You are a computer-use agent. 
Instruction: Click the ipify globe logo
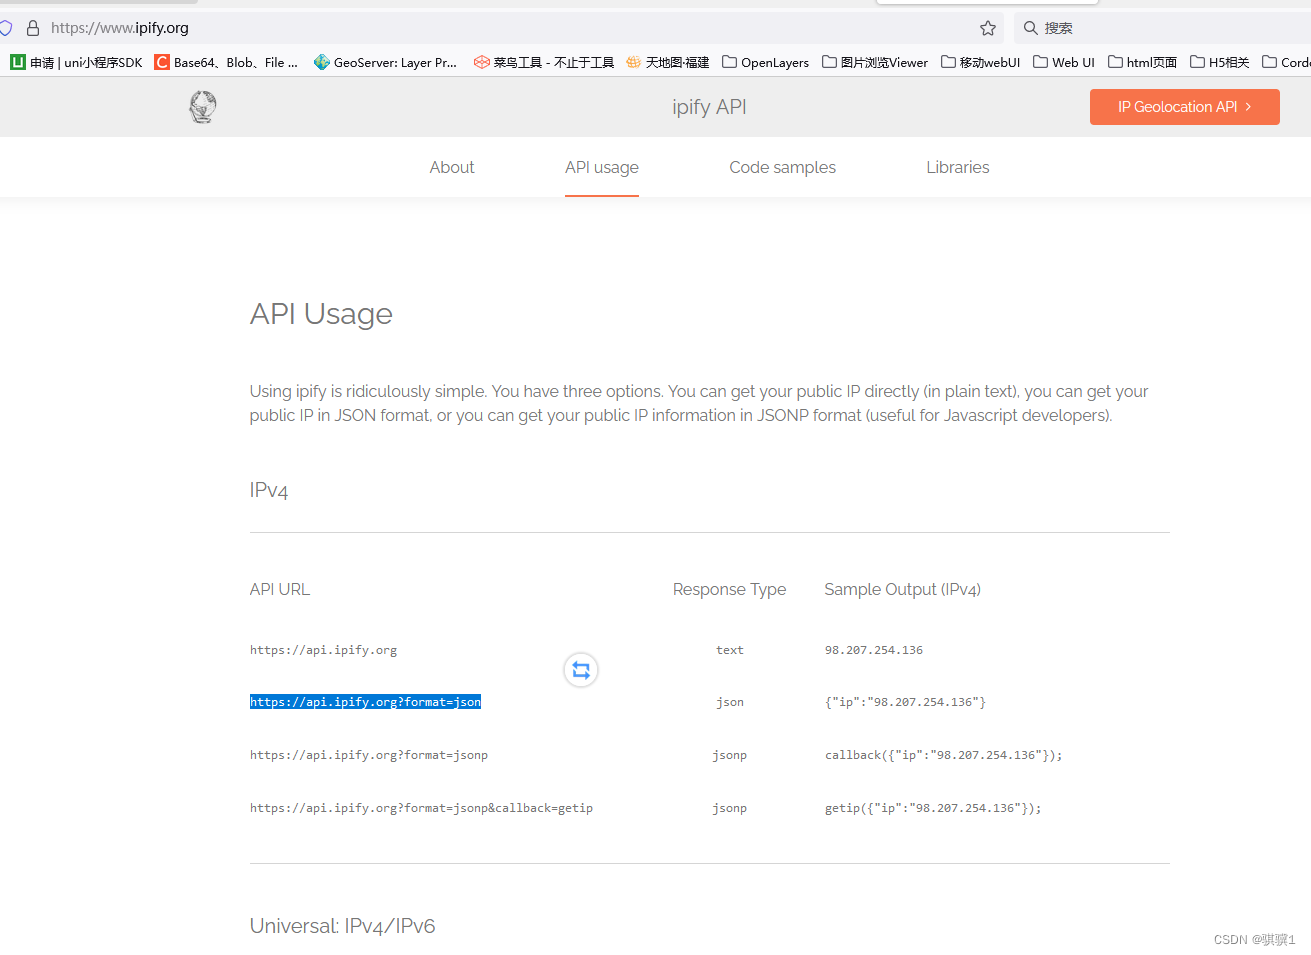pos(203,107)
